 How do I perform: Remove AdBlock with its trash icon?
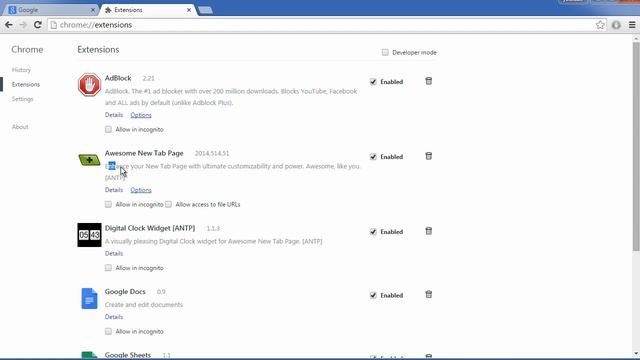[429, 81]
